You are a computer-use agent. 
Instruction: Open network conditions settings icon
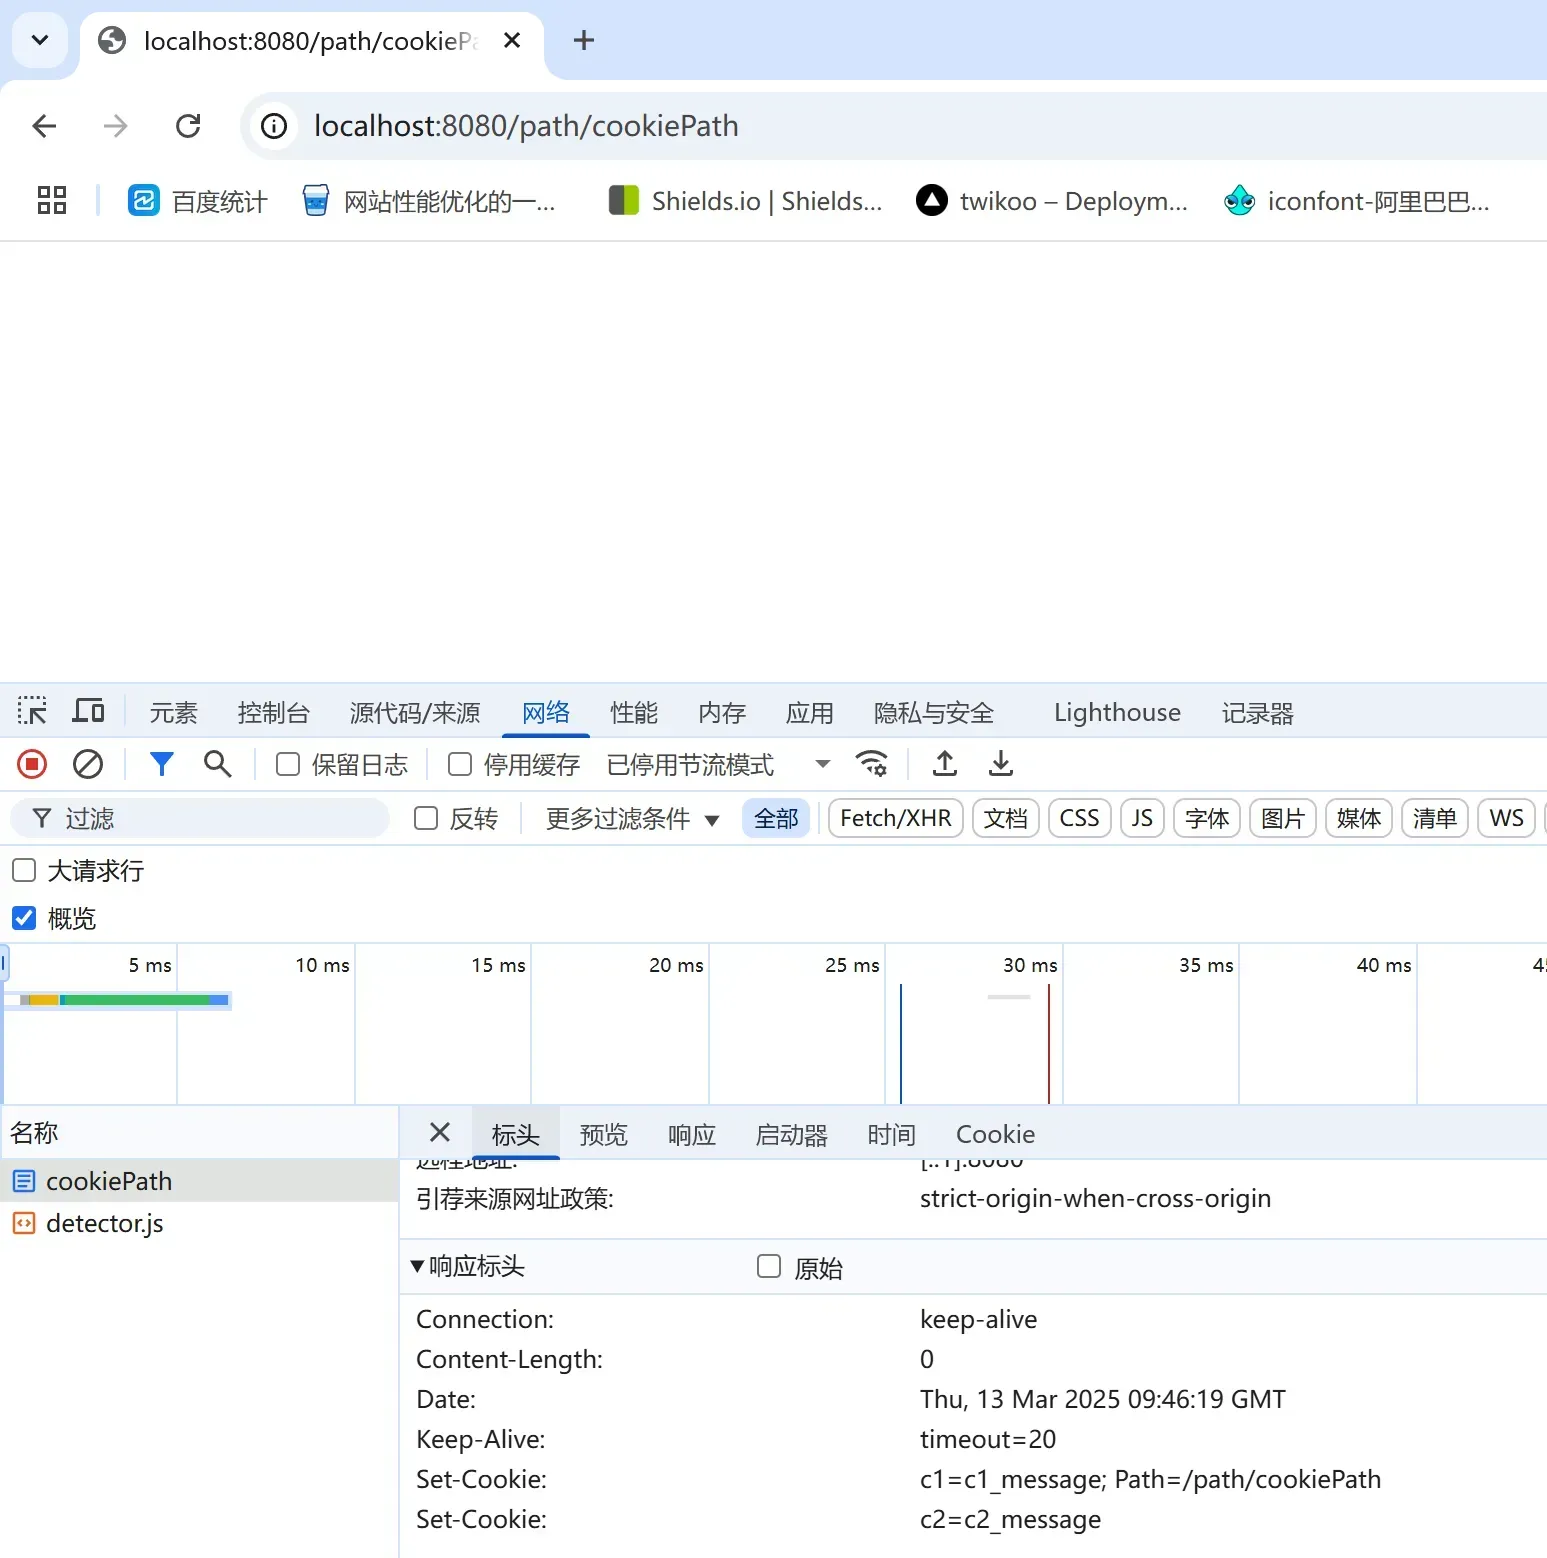coord(872,765)
